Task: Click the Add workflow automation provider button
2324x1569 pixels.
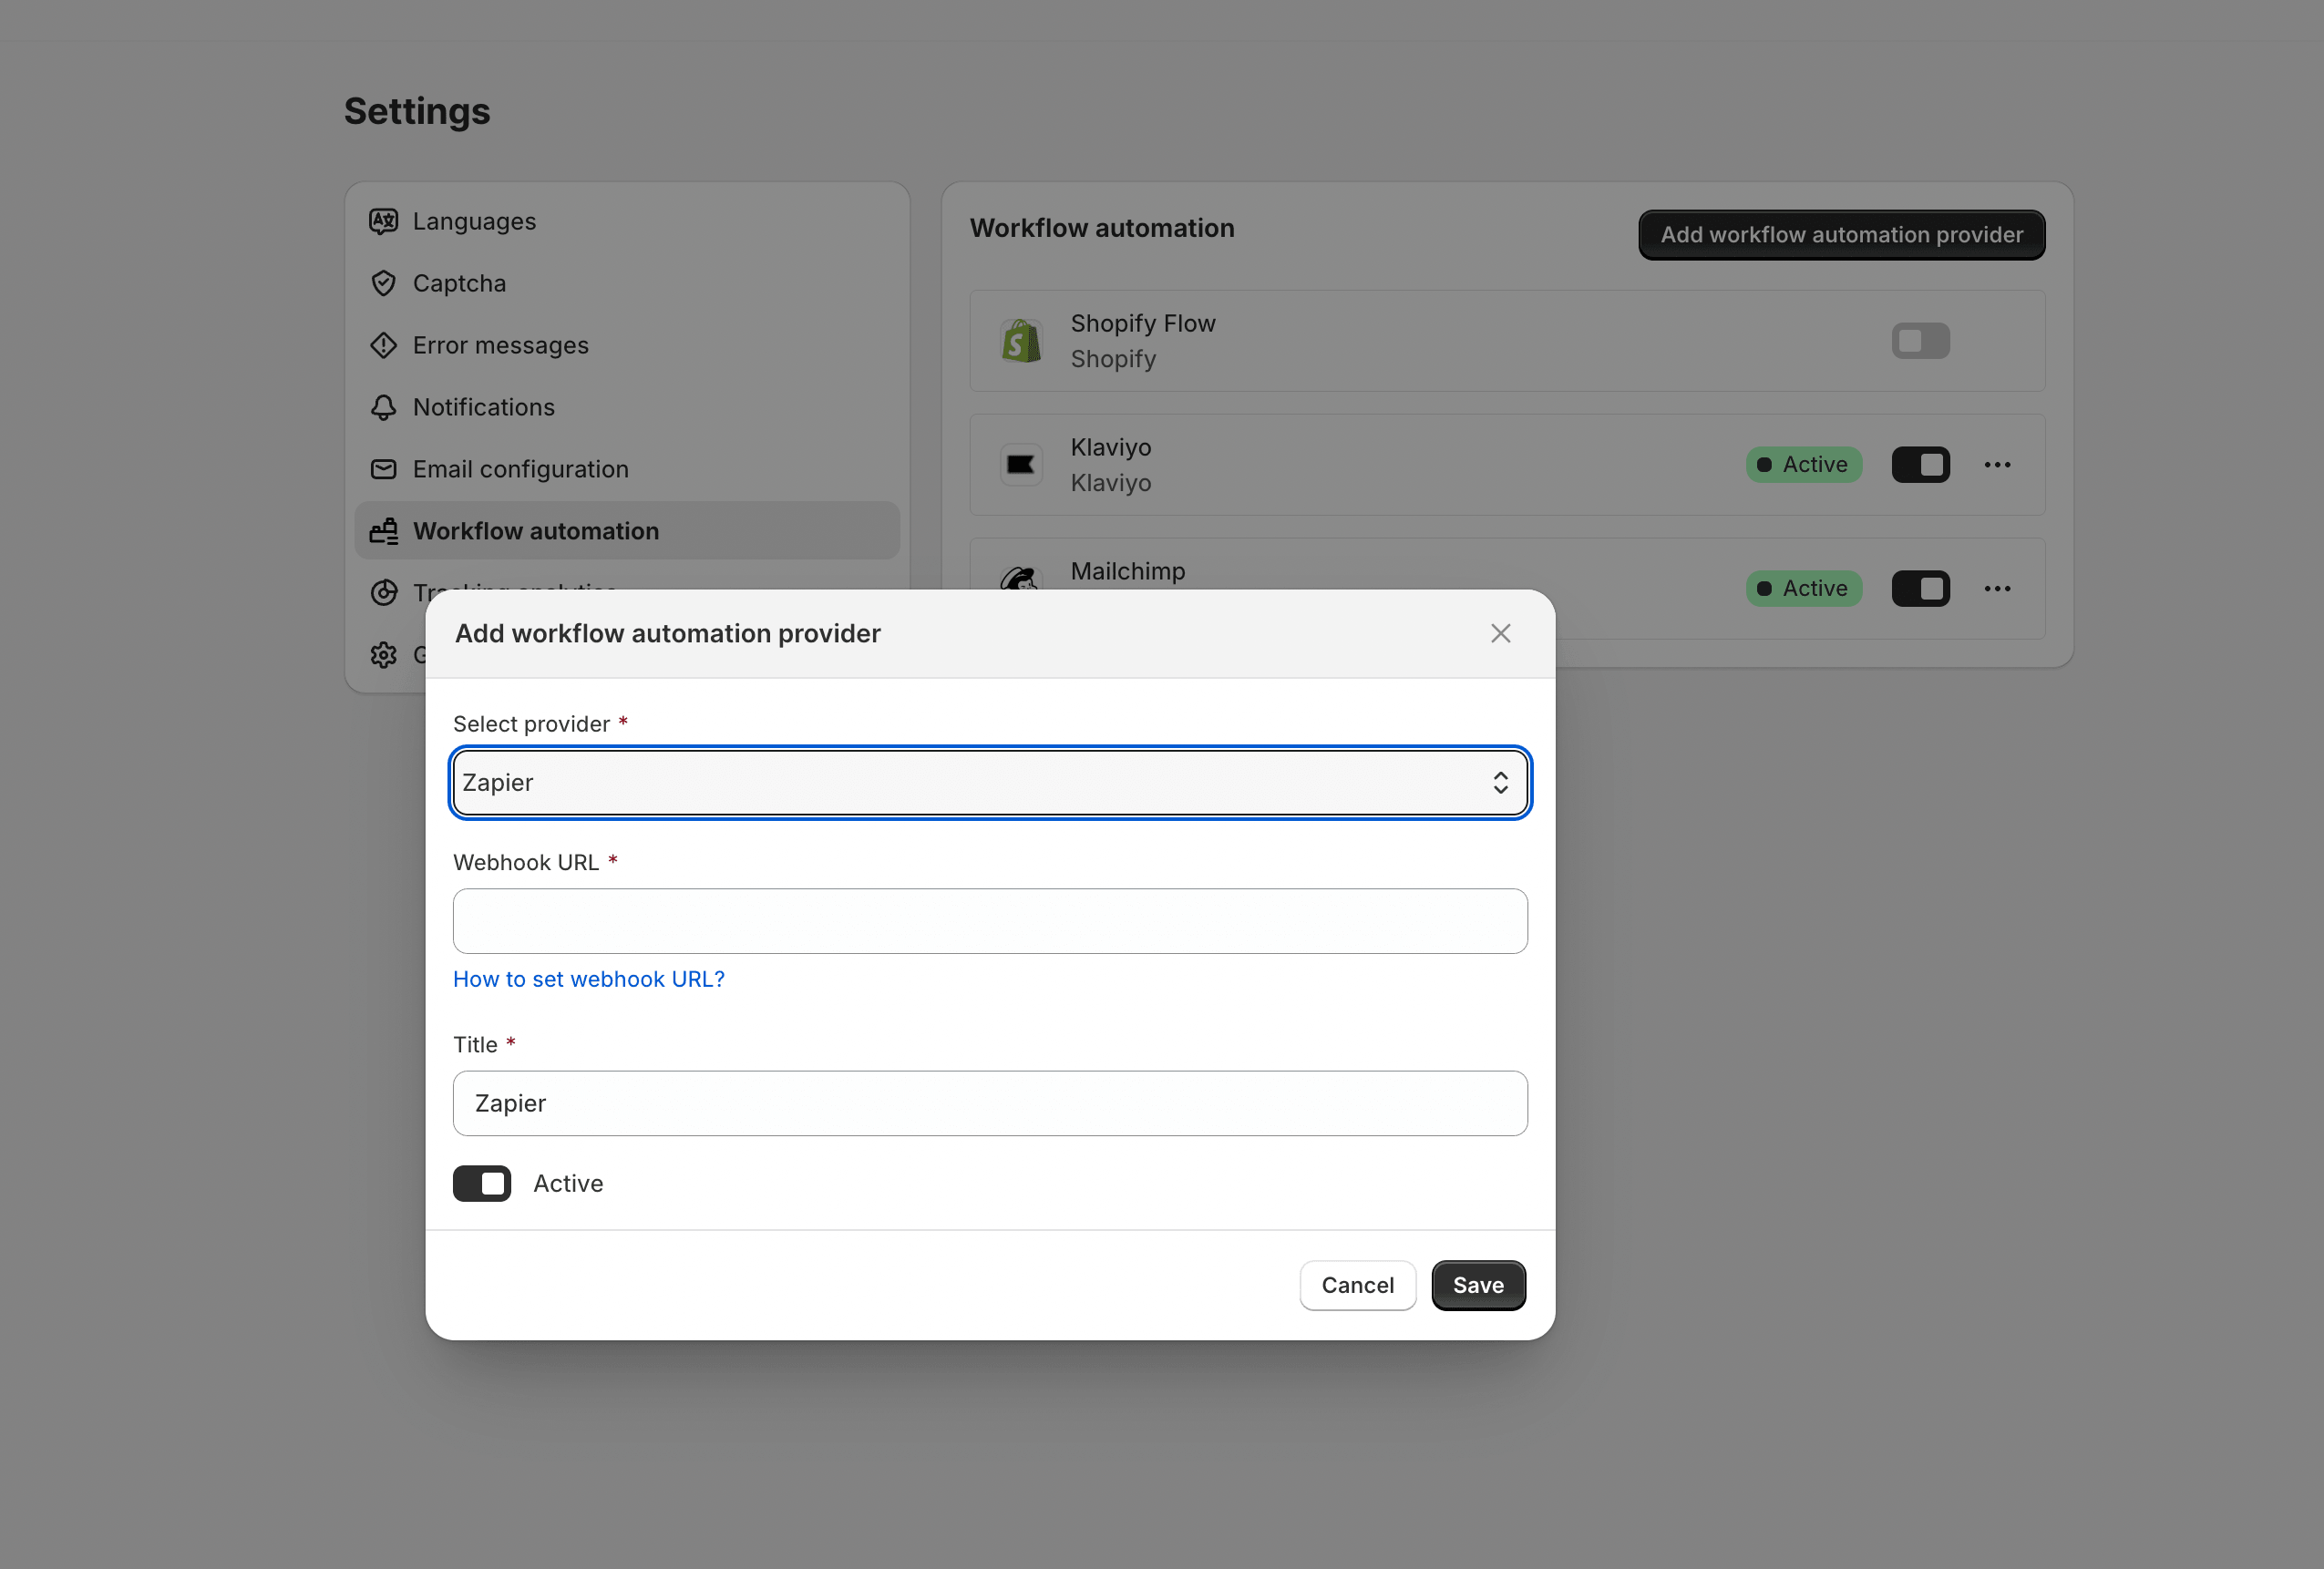Action: [1841, 235]
